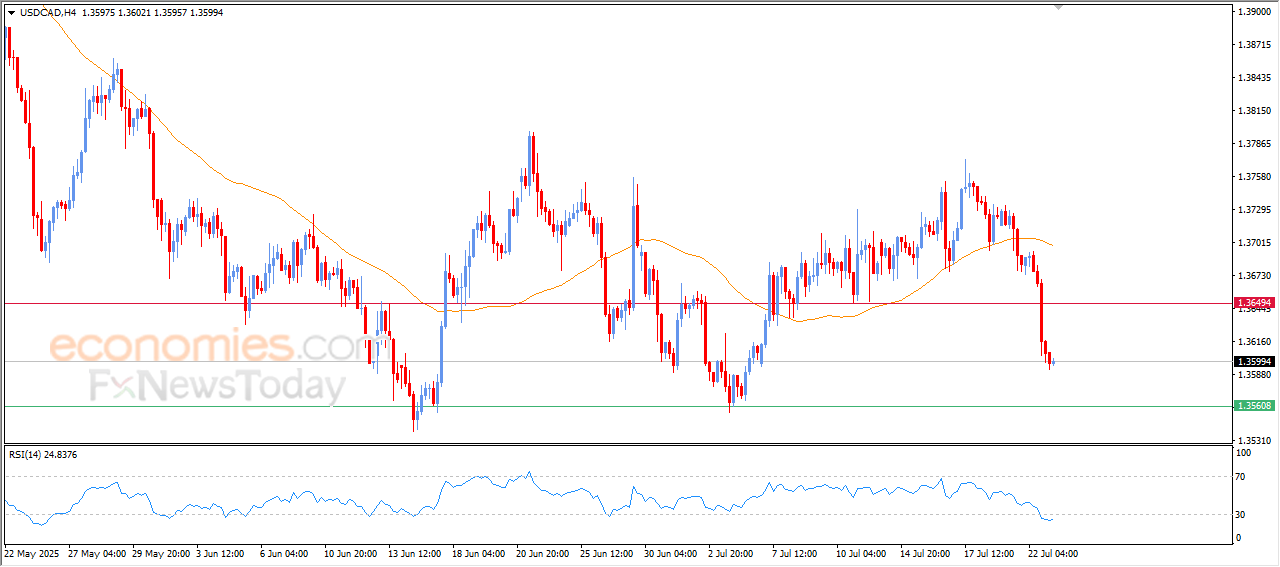Click the 1.39000 price axis label
The width and height of the screenshot is (1280, 567).
1255,12
